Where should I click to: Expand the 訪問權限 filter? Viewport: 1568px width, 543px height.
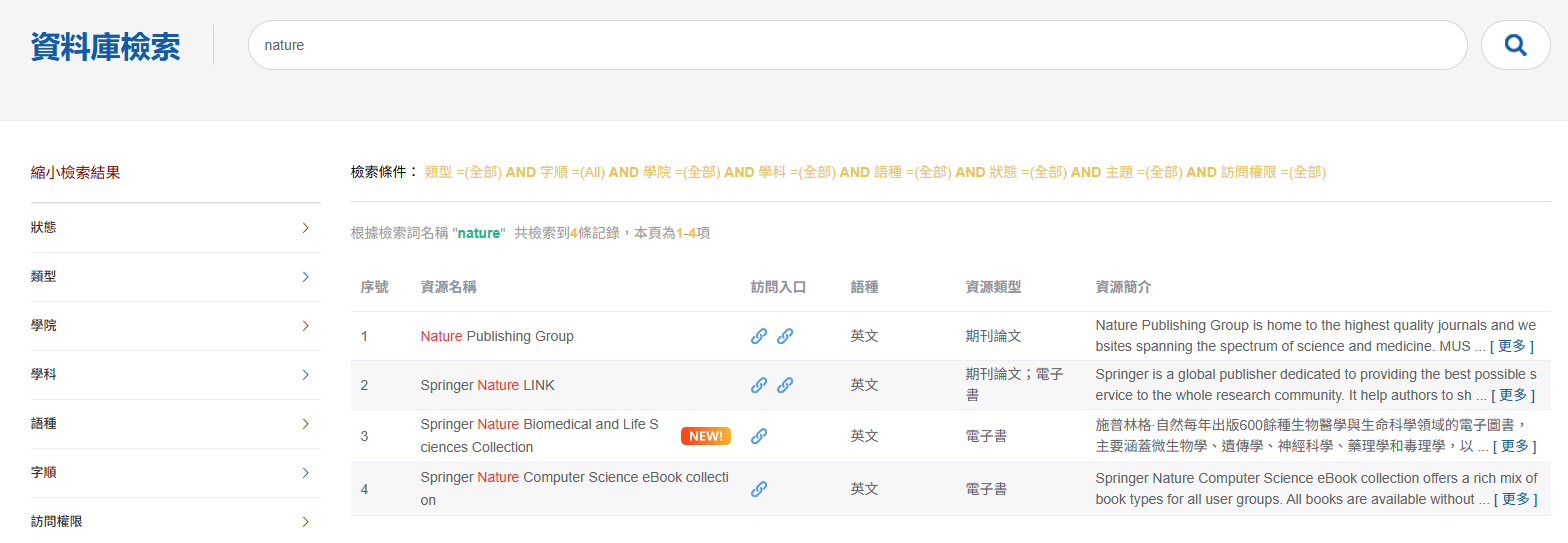175,522
